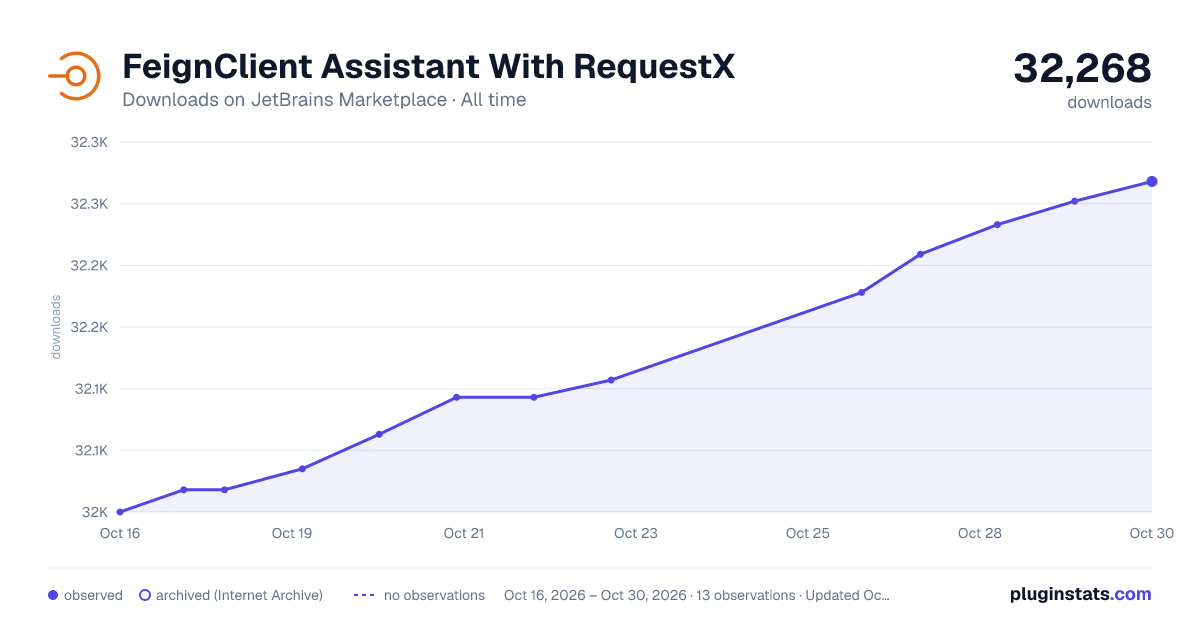Image resolution: width=1200 pixels, height=630 pixels.
Task: Click the latest Oct 30 large data point
Action: (x=1152, y=181)
